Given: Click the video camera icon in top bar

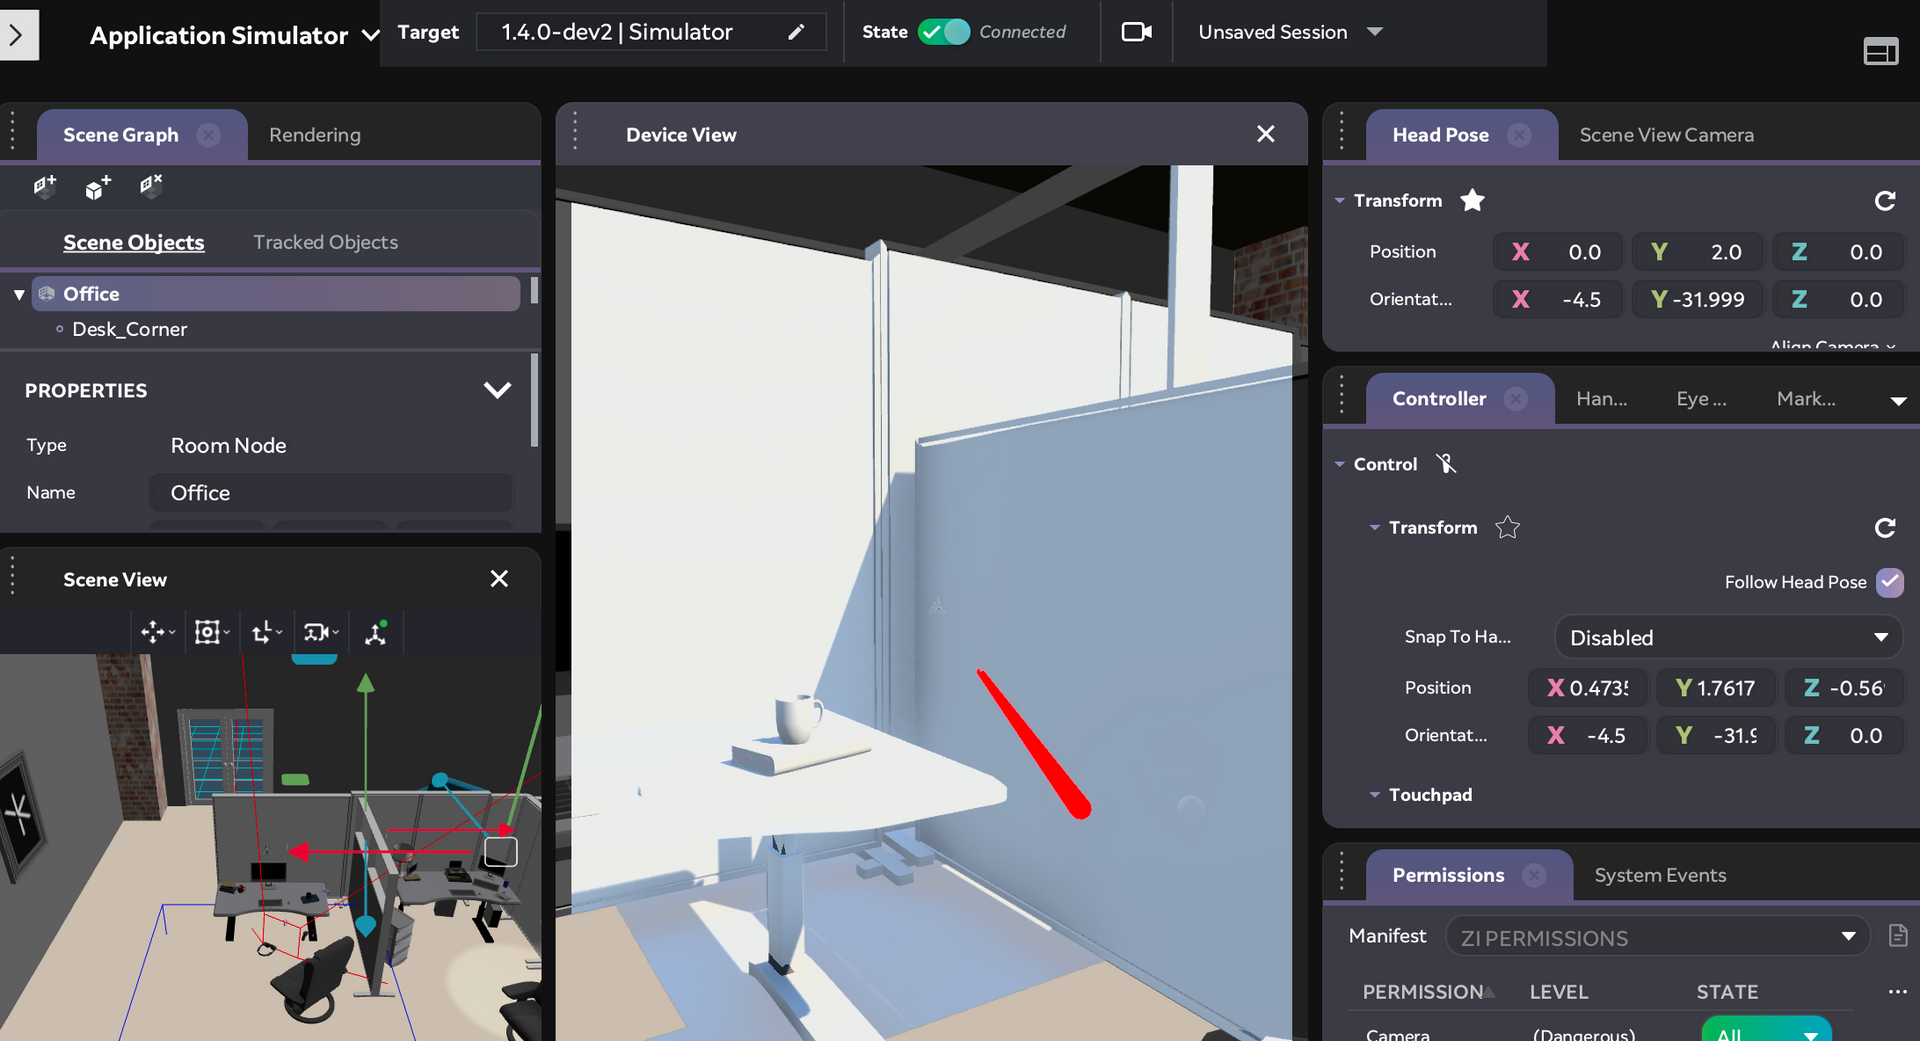Looking at the screenshot, I should point(1136,31).
